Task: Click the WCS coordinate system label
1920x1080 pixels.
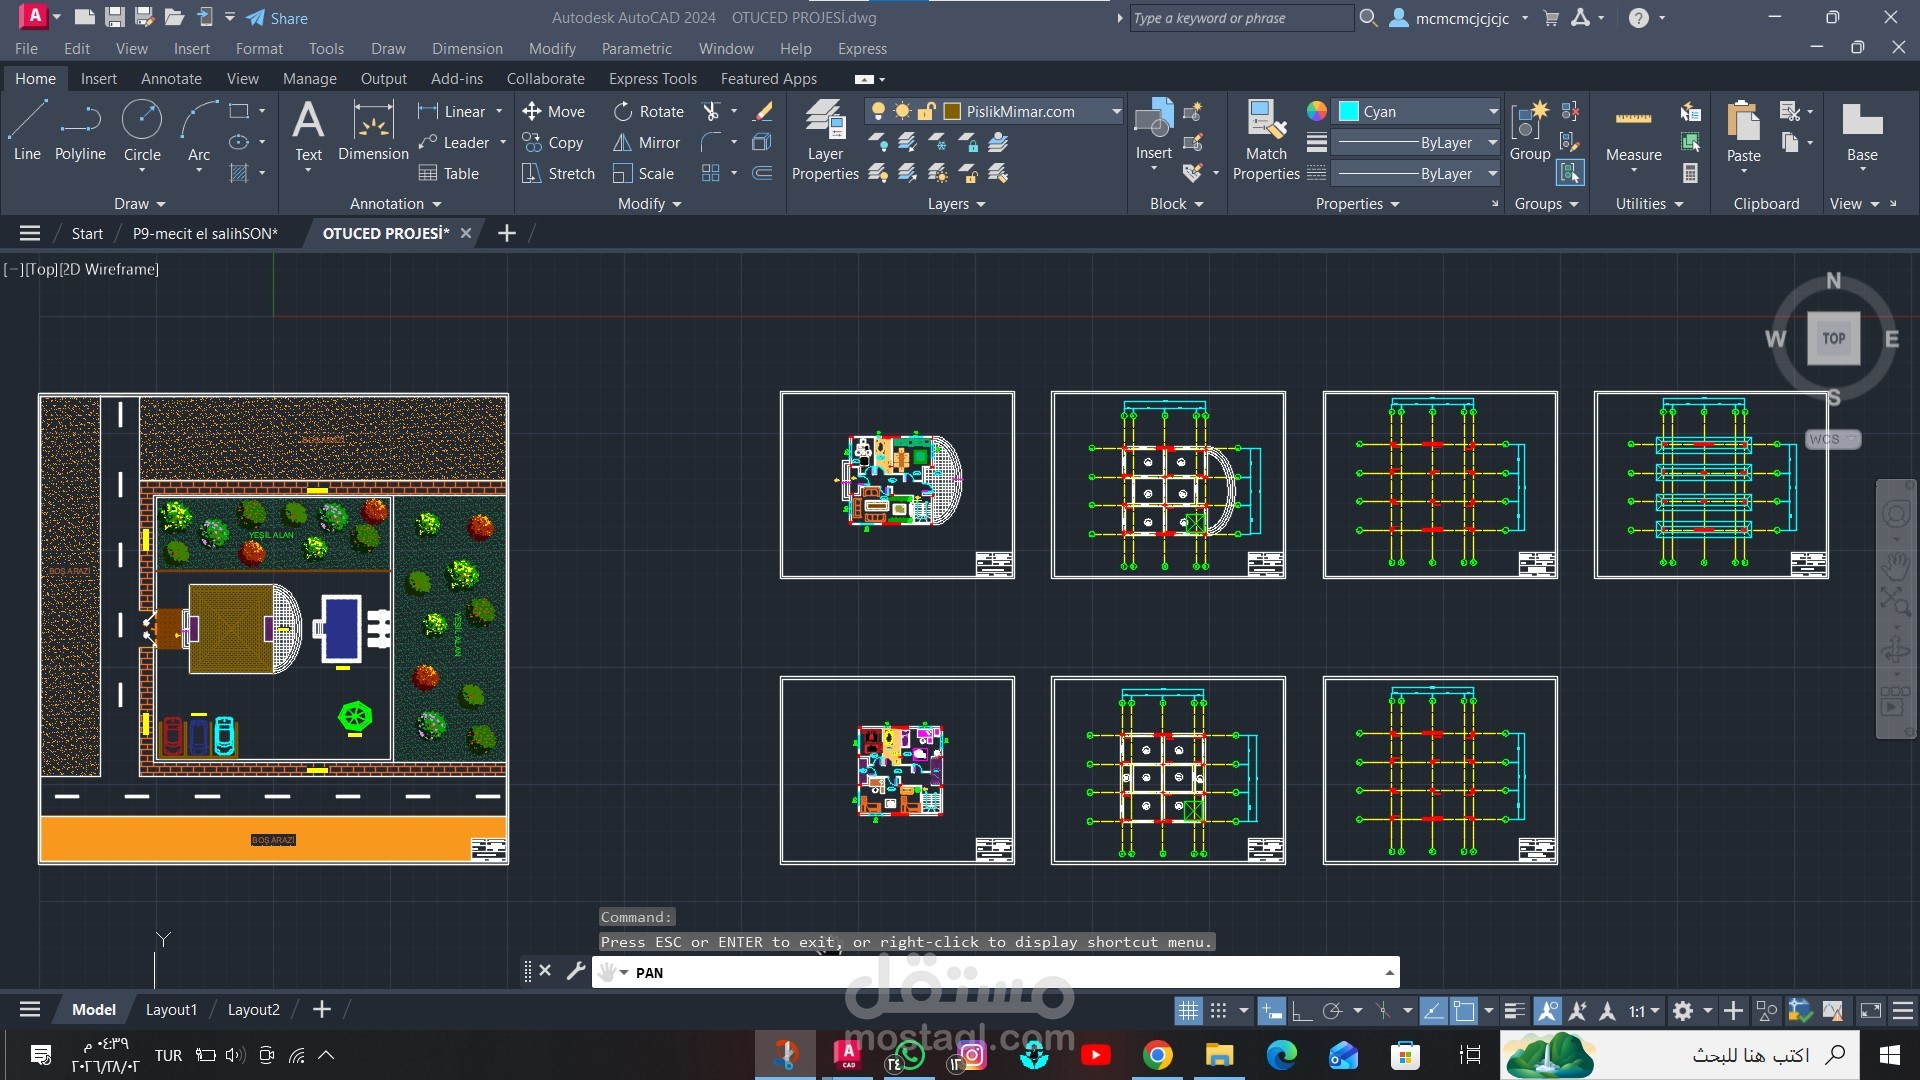Action: tap(1832, 439)
